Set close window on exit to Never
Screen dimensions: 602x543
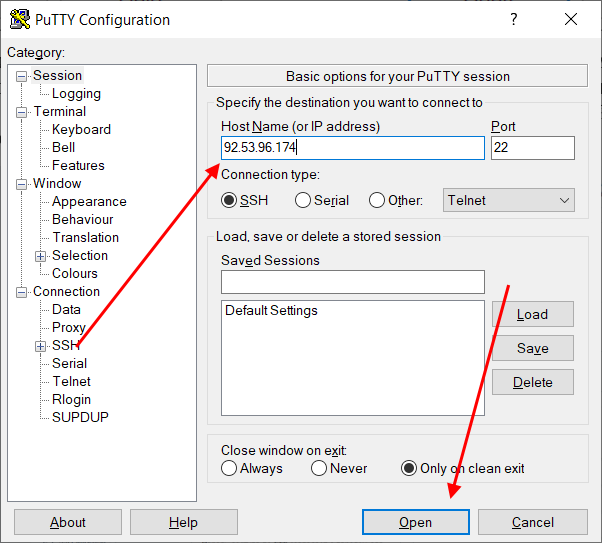319,468
